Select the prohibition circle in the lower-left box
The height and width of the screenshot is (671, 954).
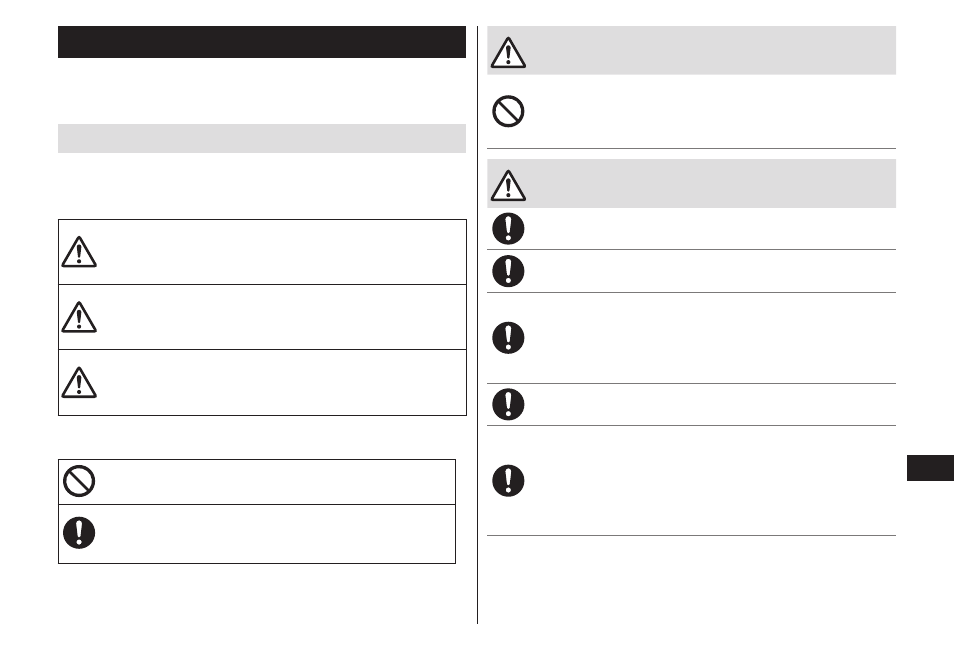(79, 482)
